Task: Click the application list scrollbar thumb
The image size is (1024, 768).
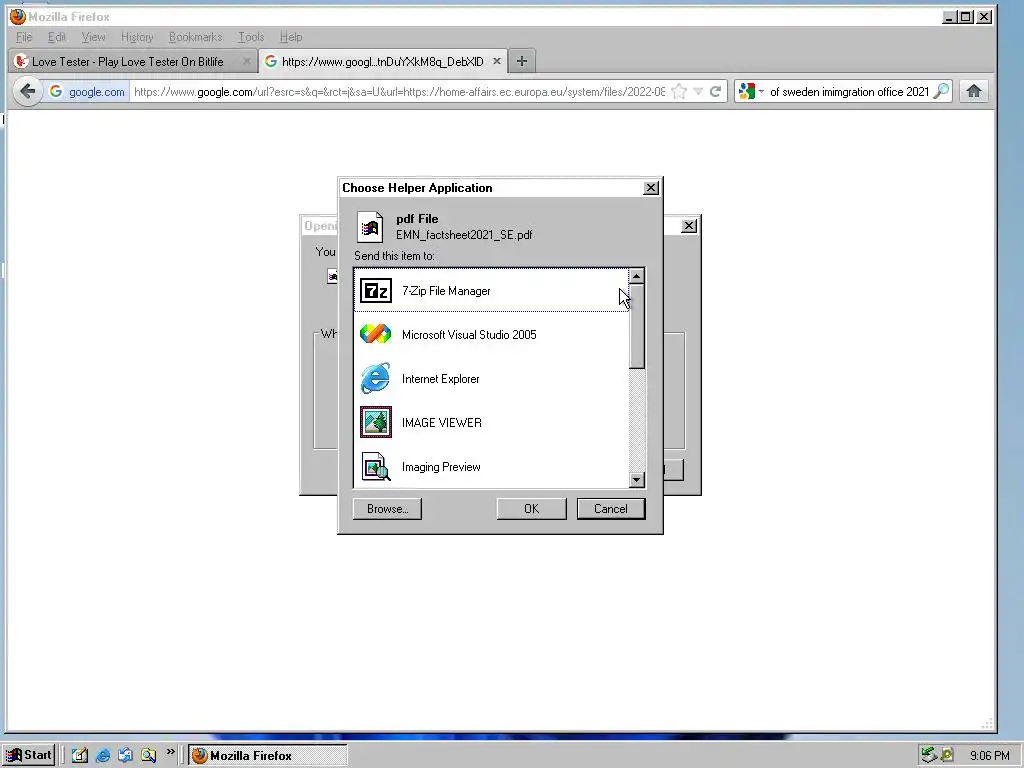Action: coord(637,327)
